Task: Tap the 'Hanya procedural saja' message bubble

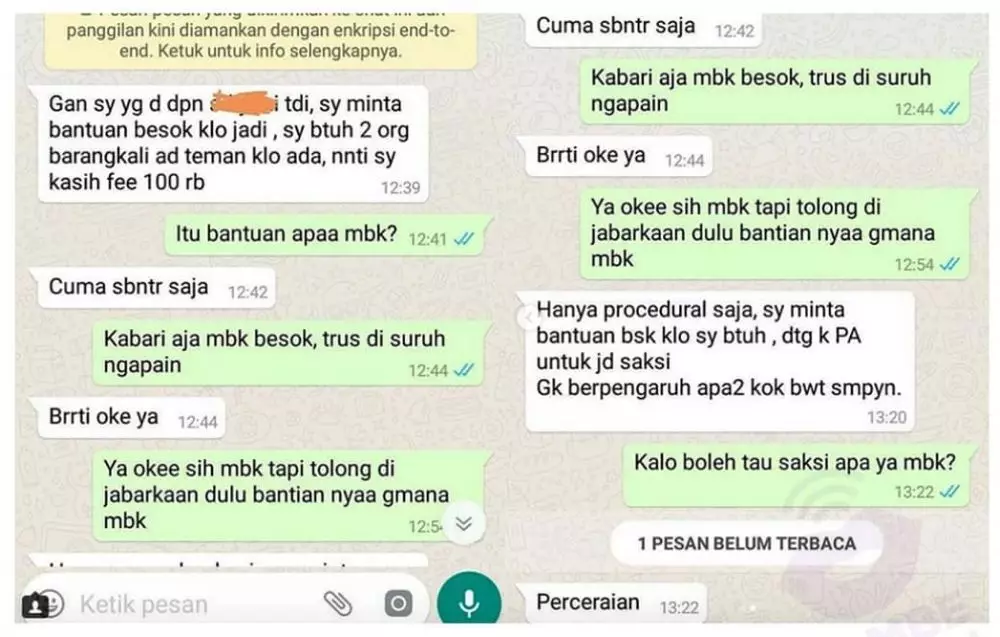Action: pos(719,361)
